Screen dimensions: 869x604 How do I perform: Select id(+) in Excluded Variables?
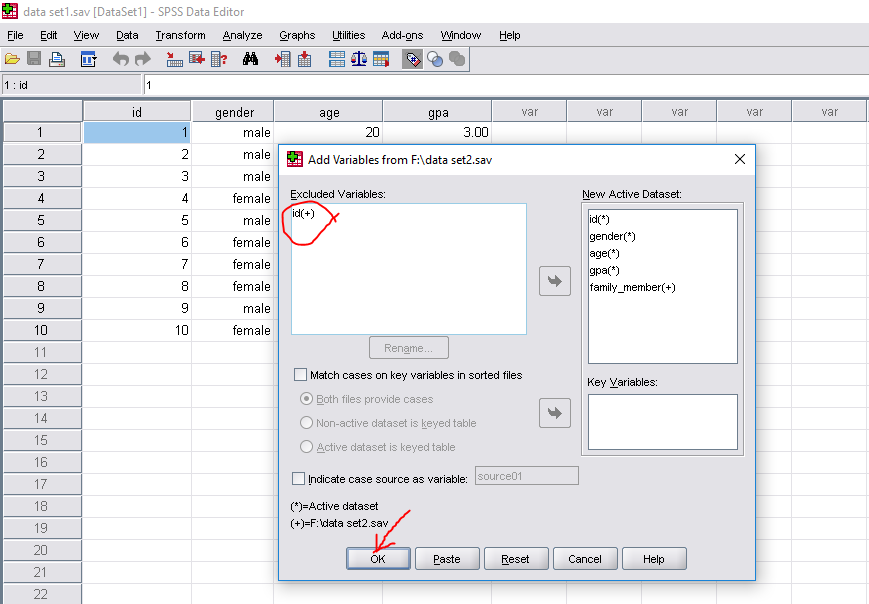click(x=304, y=213)
